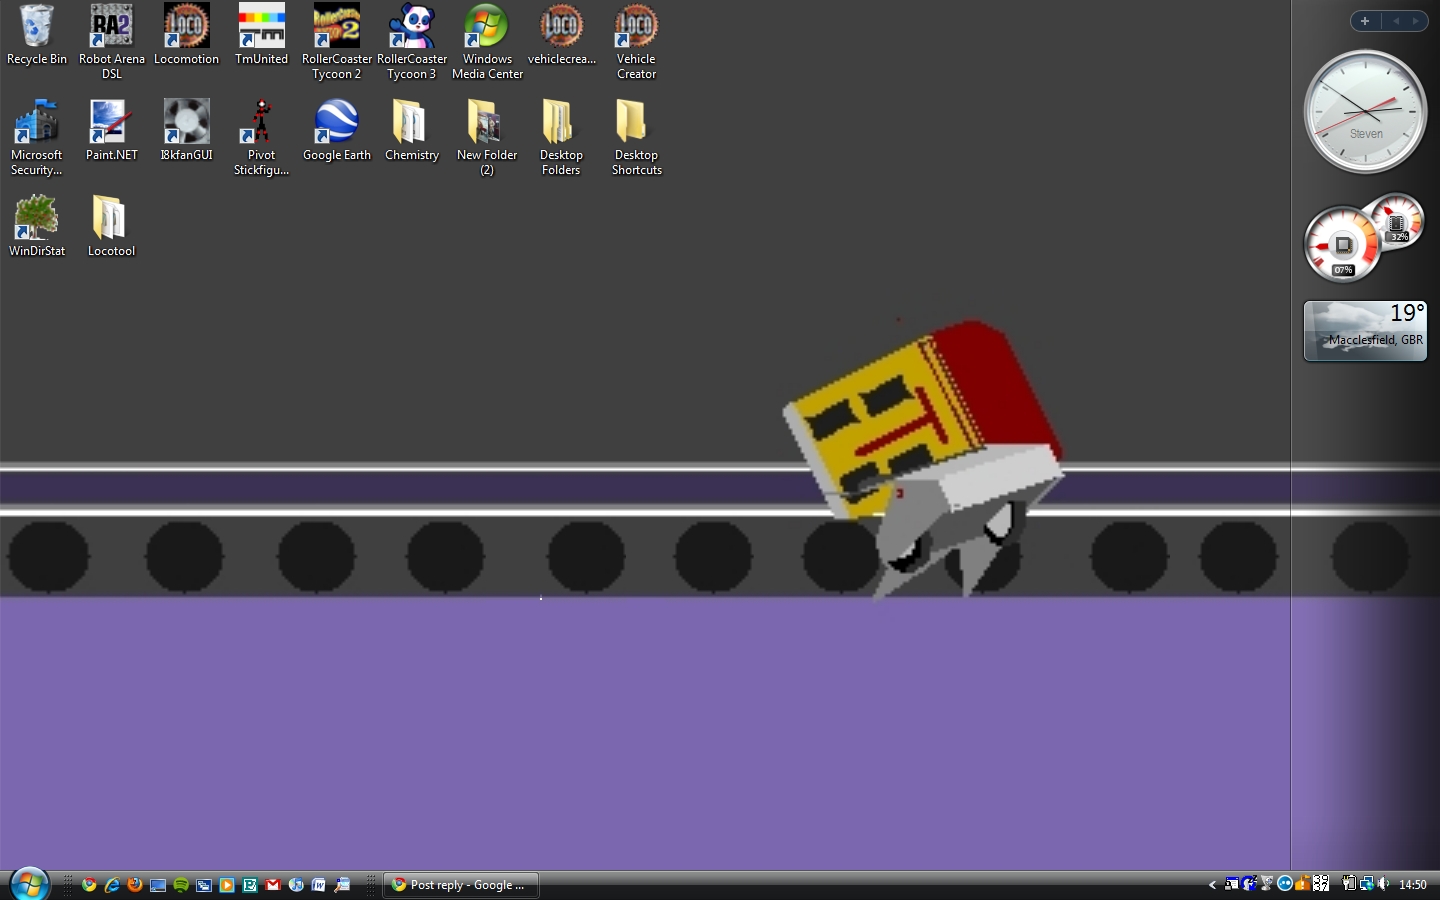Select the Vehicle Creator shortcut
The width and height of the screenshot is (1440, 900).
click(x=636, y=41)
